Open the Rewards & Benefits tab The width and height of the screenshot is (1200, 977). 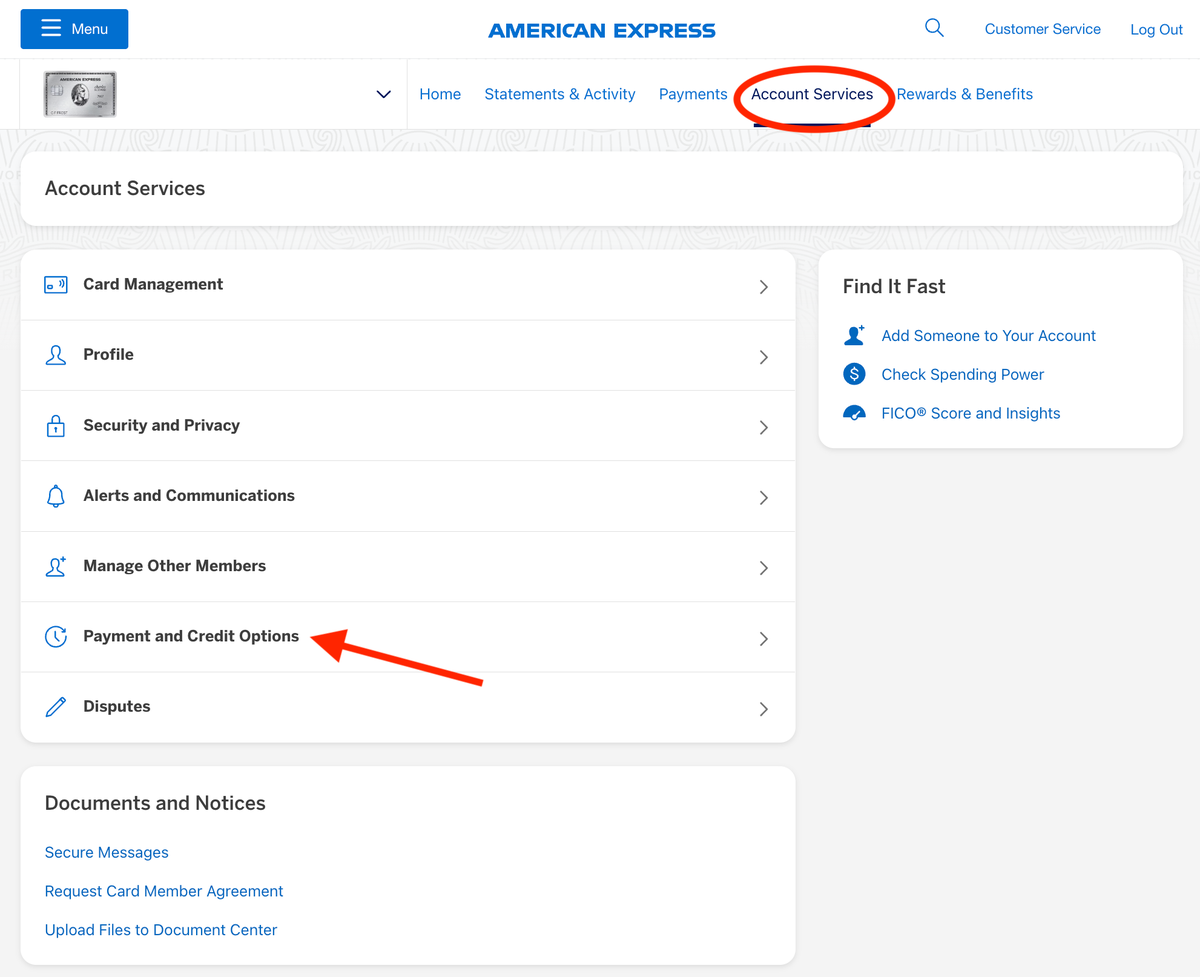click(964, 93)
